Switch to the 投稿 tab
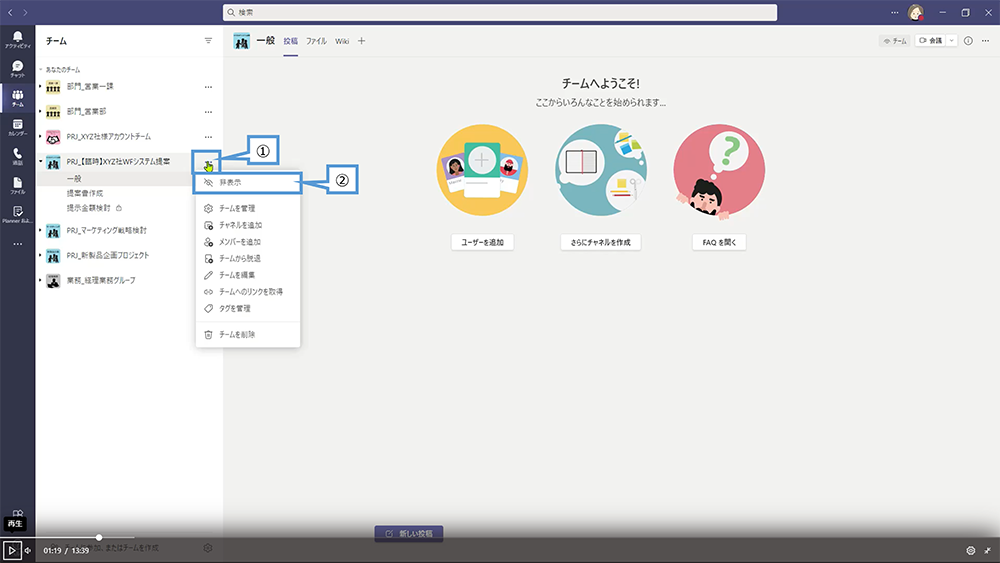 click(x=291, y=41)
